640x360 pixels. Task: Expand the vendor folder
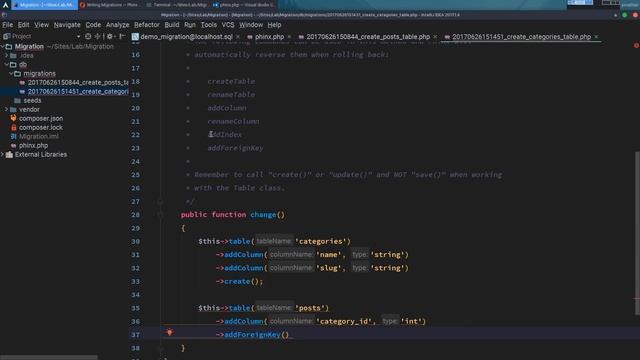7,109
